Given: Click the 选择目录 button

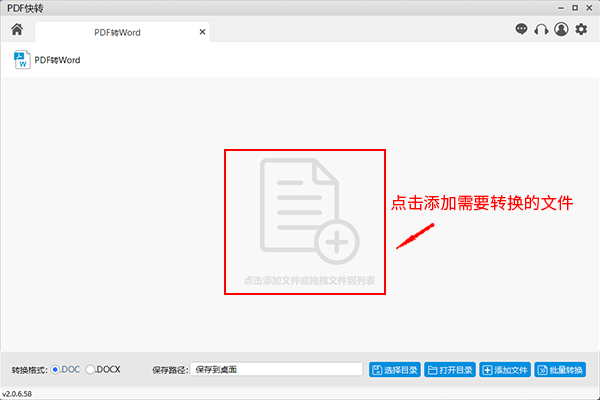Looking at the screenshot, I should (x=395, y=370).
